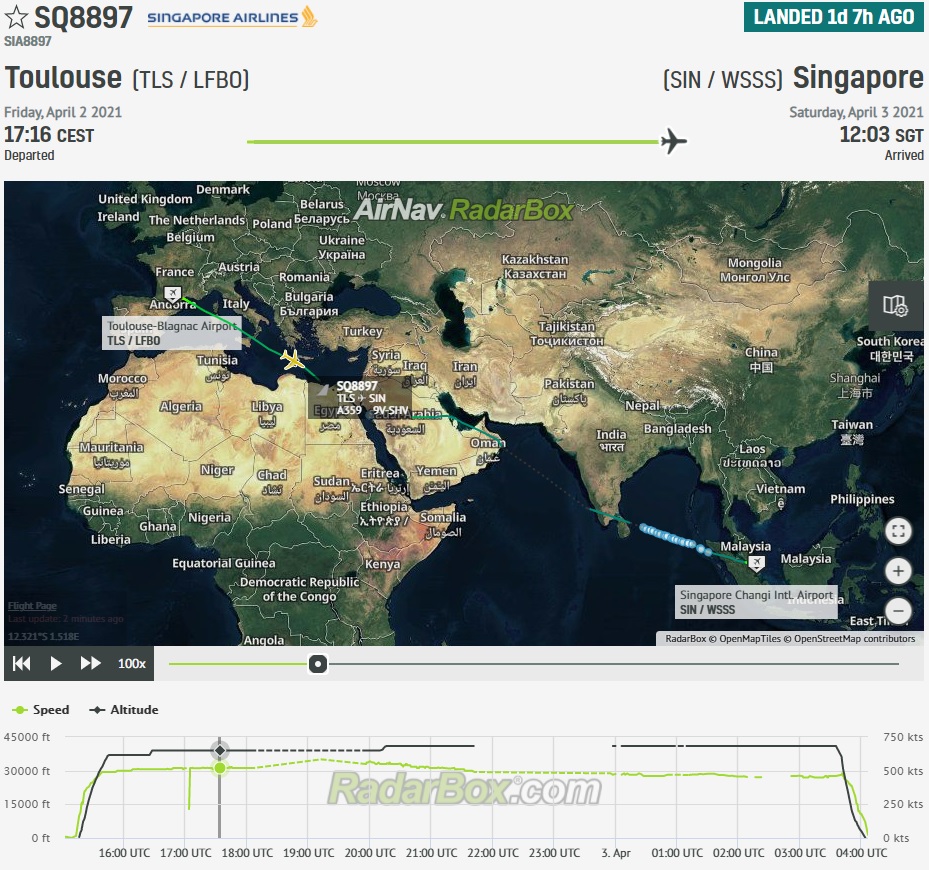
Task: Click the 3. Apr chart axis label
Action: [616, 853]
